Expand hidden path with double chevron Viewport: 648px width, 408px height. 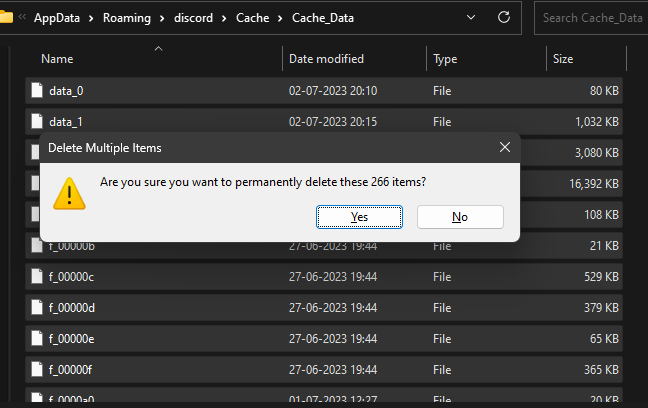(x=22, y=17)
